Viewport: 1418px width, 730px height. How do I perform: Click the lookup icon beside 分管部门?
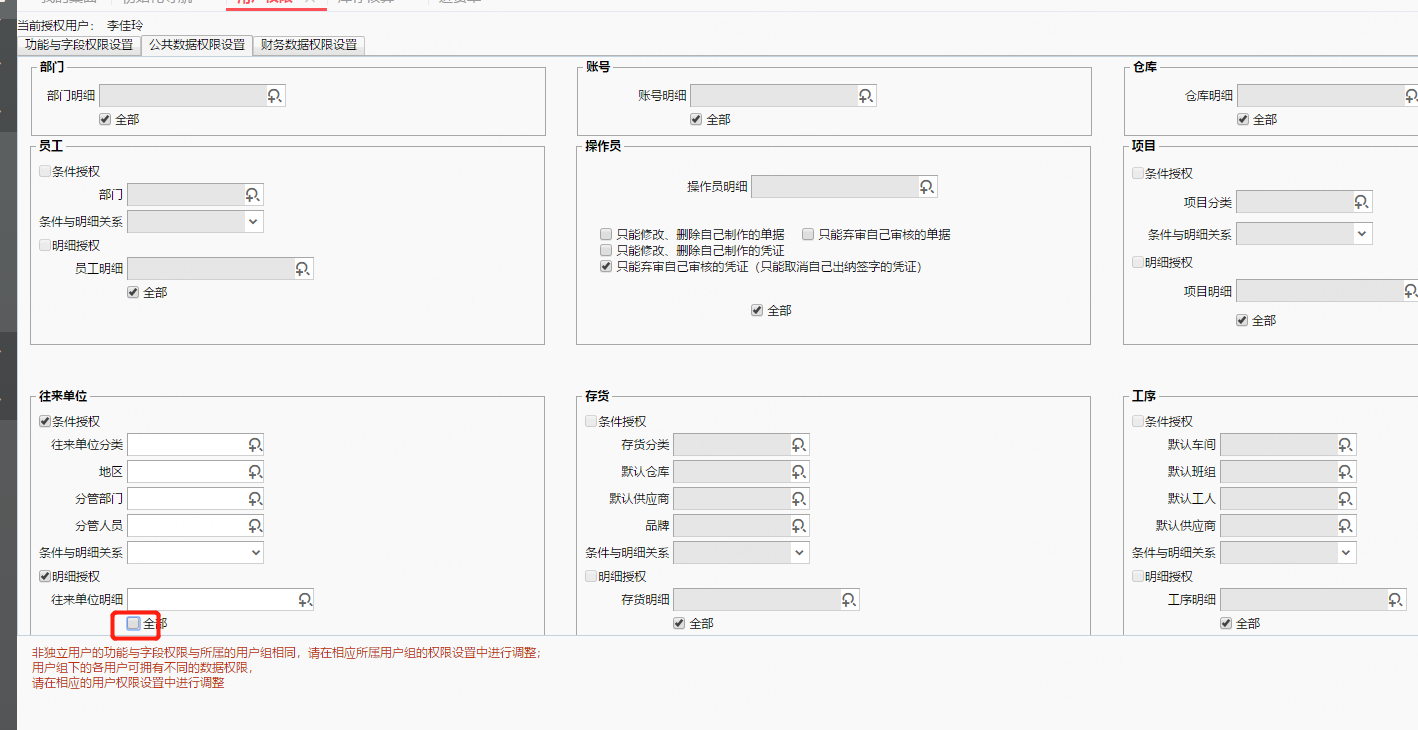(x=255, y=498)
